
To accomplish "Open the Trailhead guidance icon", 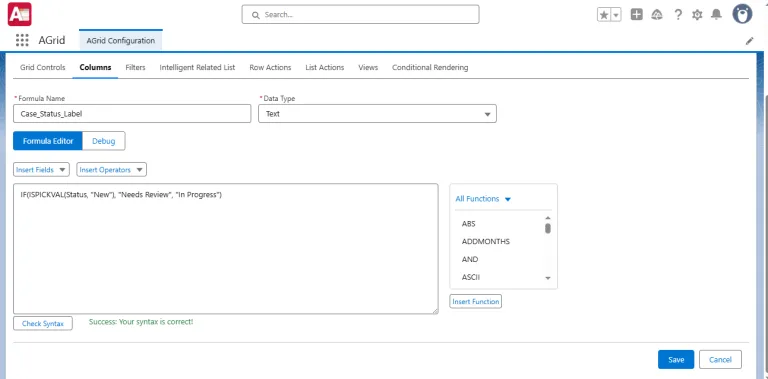I will coord(657,15).
